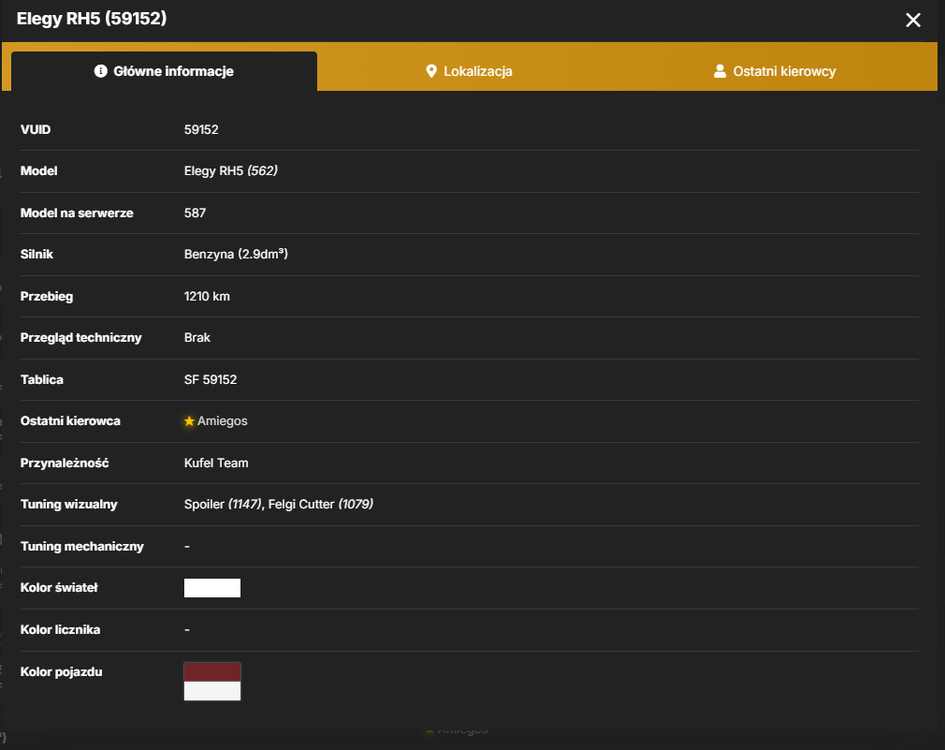Click the dark red Kolor pojazdu swatch
The width and height of the screenshot is (945, 750).
tap(212, 672)
